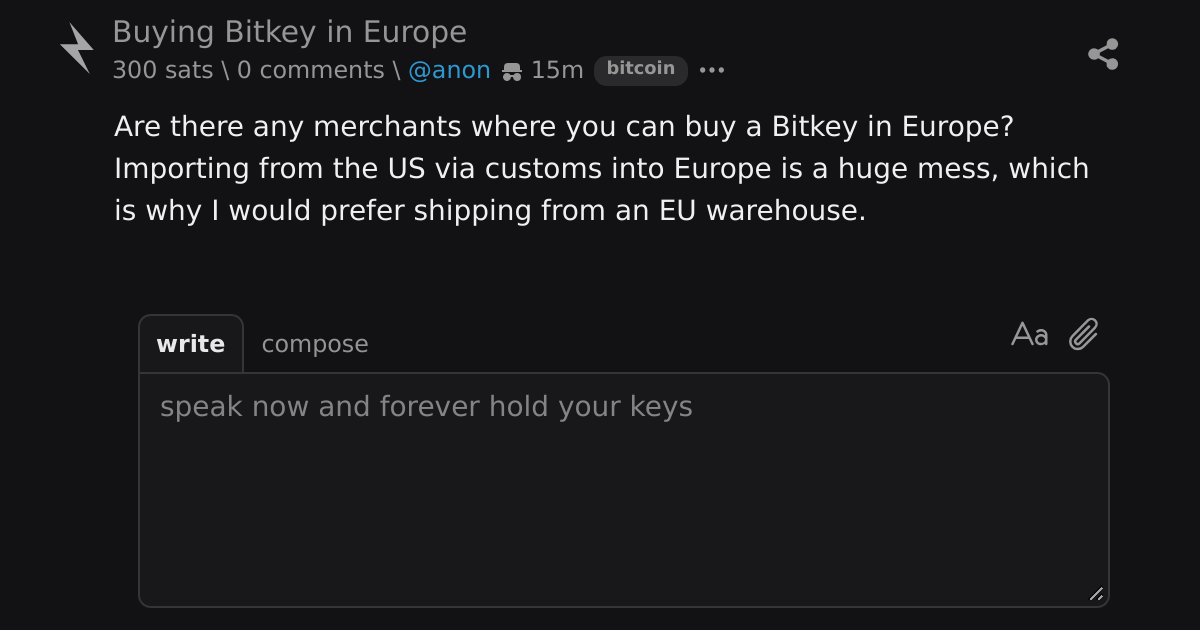The height and width of the screenshot is (630, 1200).
Task: Open the share icon for this post
Action: (x=1103, y=54)
